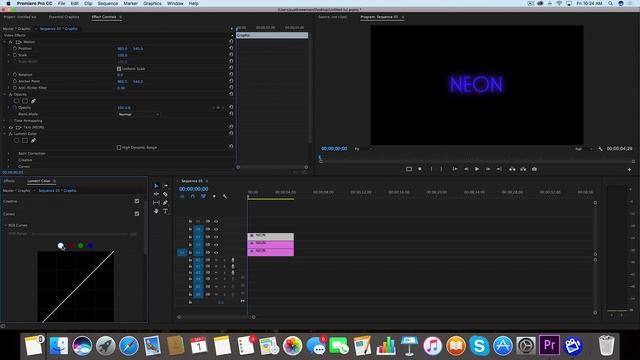Select the Ripple Edit tool
This screenshot has width=640, height=360.
pyautogui.click(x=156, y=194)
